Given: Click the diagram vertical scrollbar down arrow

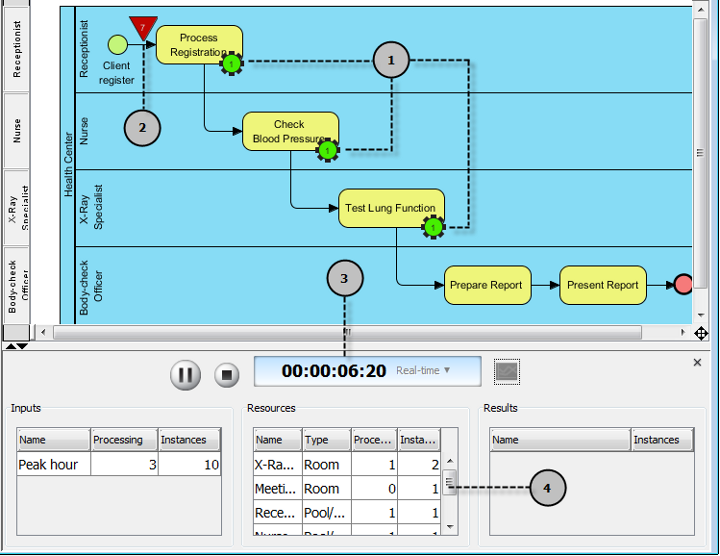Looking at the screenshot, I should [x=700, y=315].
